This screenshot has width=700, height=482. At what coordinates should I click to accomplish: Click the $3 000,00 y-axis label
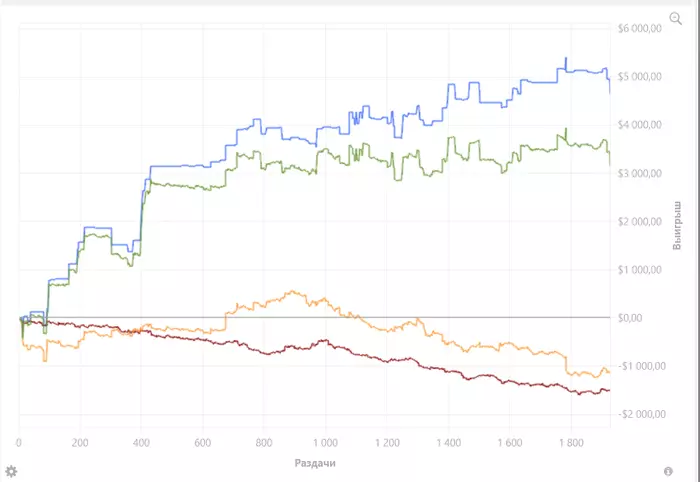coord(640,173)
